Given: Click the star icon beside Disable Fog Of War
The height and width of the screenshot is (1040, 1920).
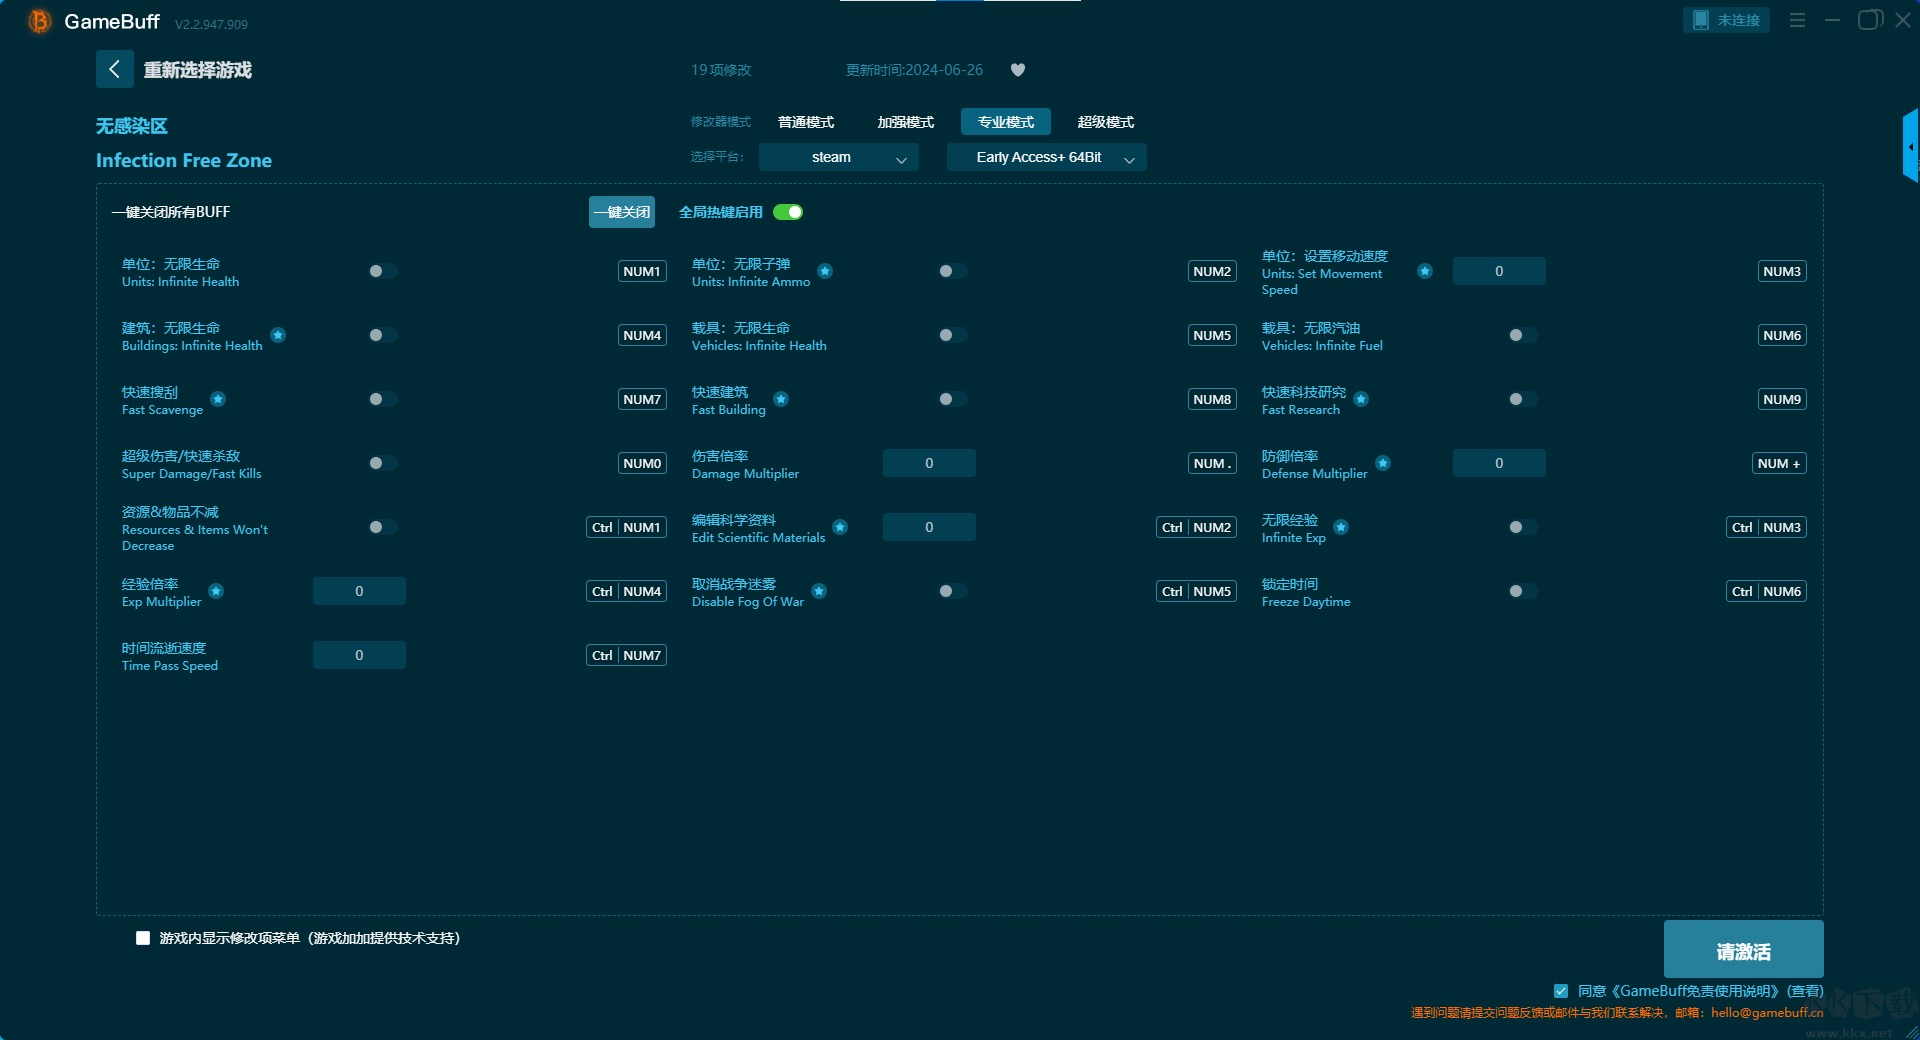Looking at the screenshot, I should (x=819, y=591).
